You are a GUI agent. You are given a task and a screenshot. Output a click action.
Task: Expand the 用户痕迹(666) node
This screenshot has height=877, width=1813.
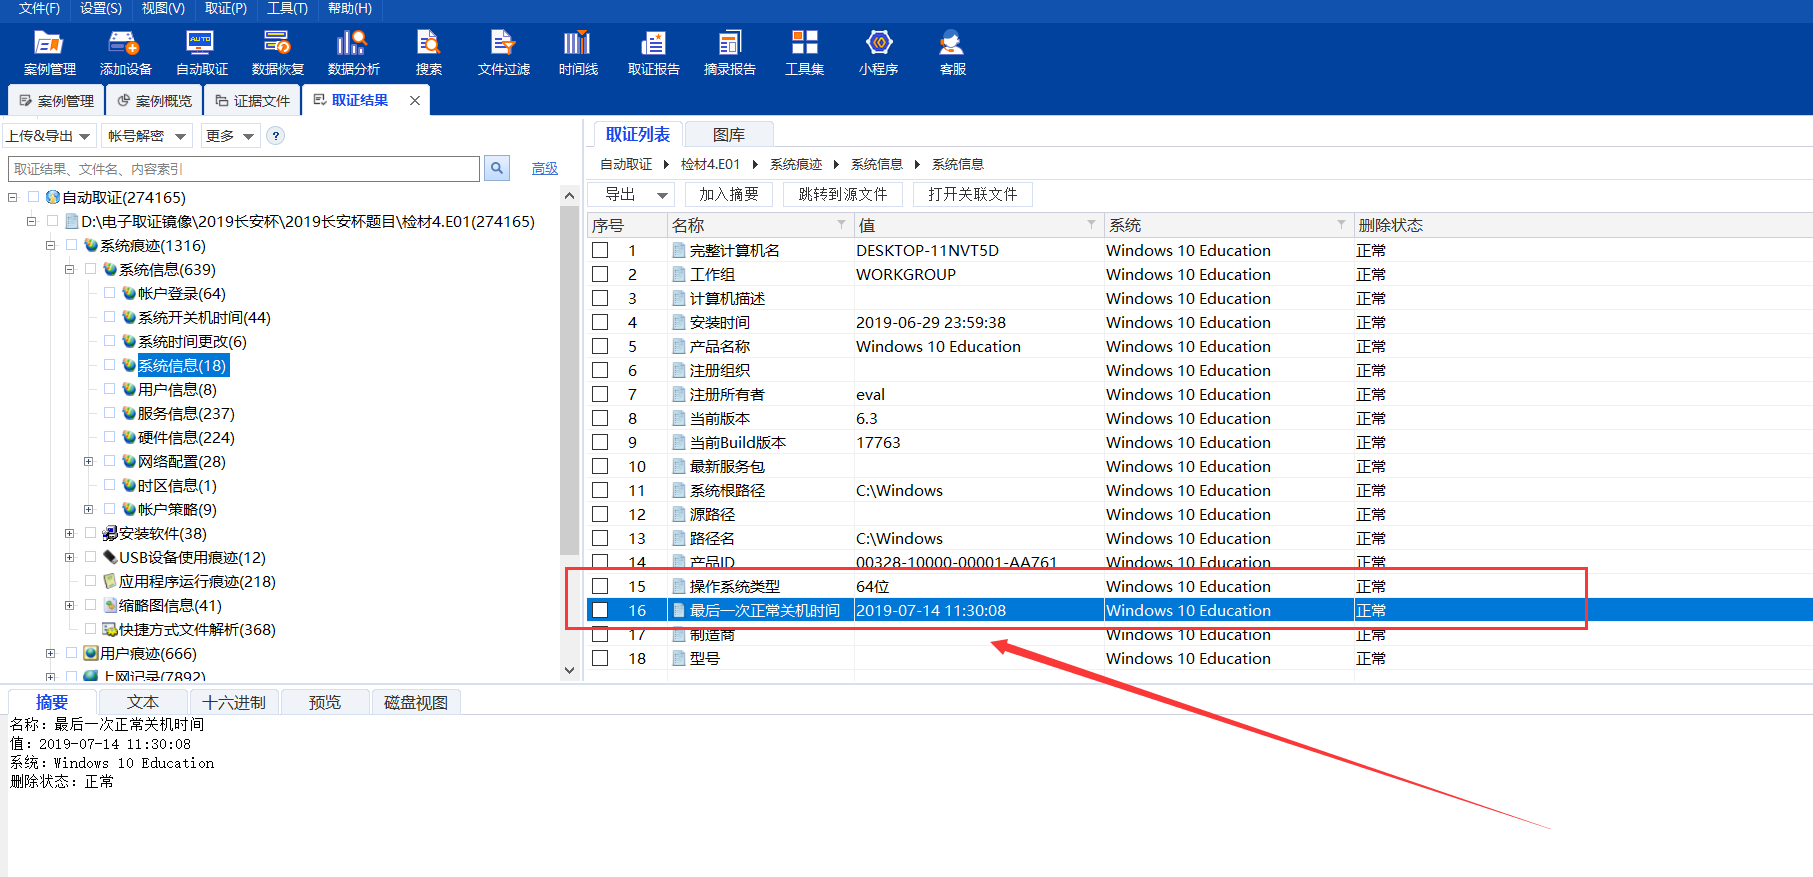(x=50, y=653)
